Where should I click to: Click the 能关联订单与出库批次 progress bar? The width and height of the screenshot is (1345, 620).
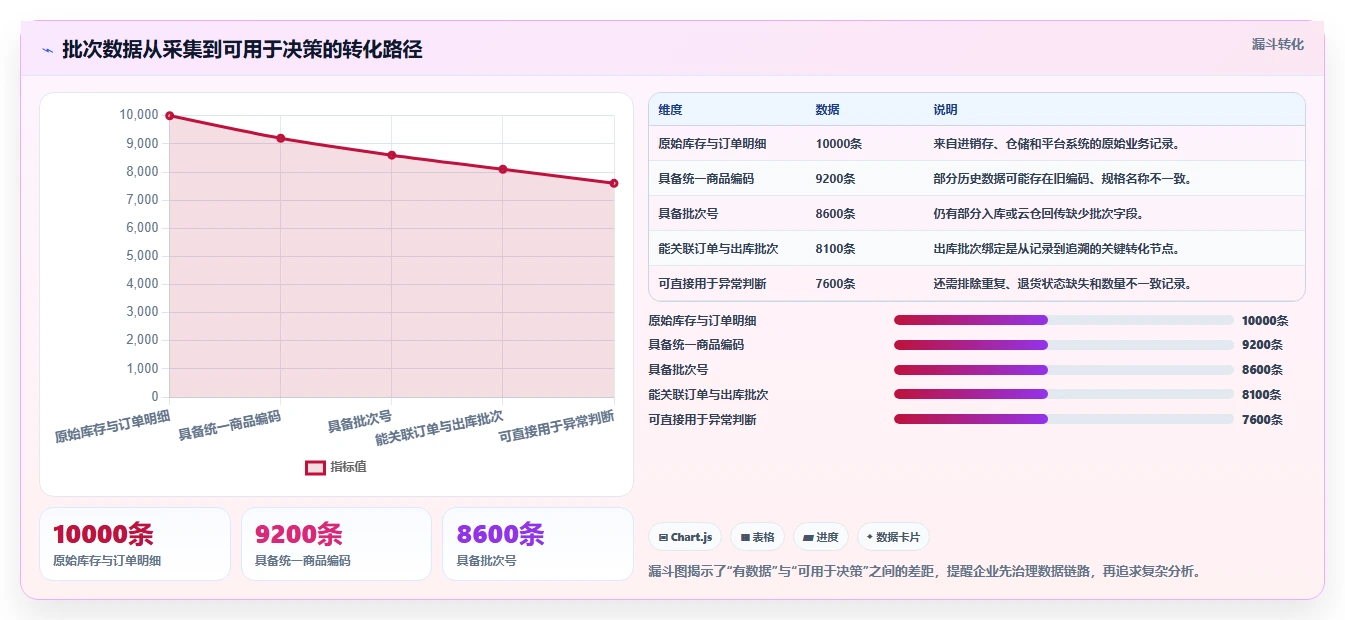[1063, 394]
